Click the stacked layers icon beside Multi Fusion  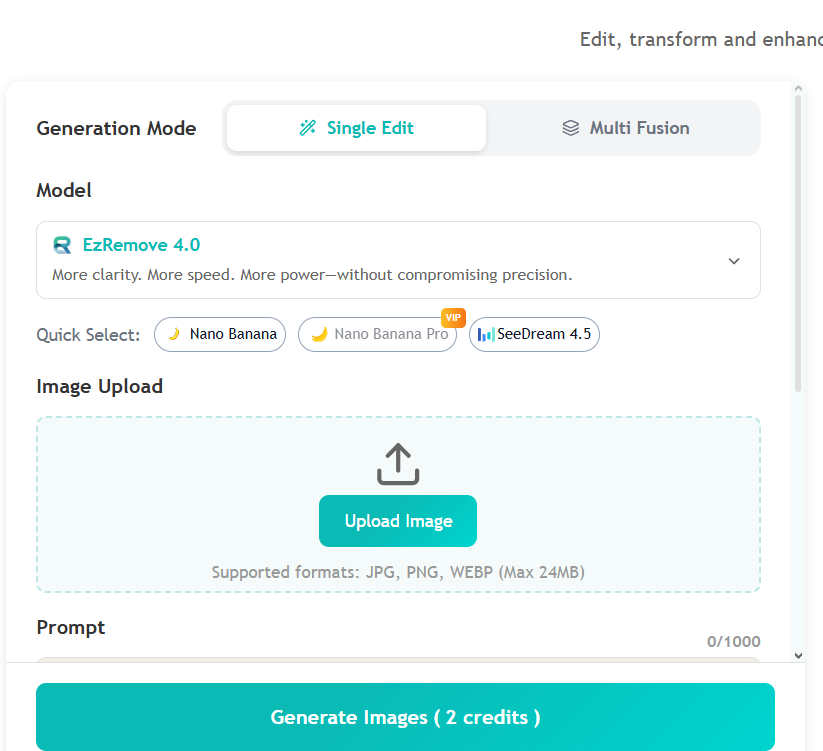(571, 128)
